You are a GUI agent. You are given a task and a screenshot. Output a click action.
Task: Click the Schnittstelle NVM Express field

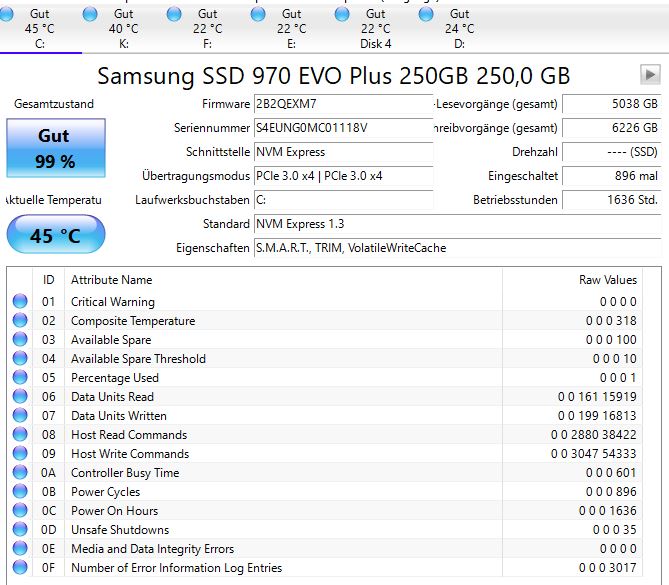point(343,152)
